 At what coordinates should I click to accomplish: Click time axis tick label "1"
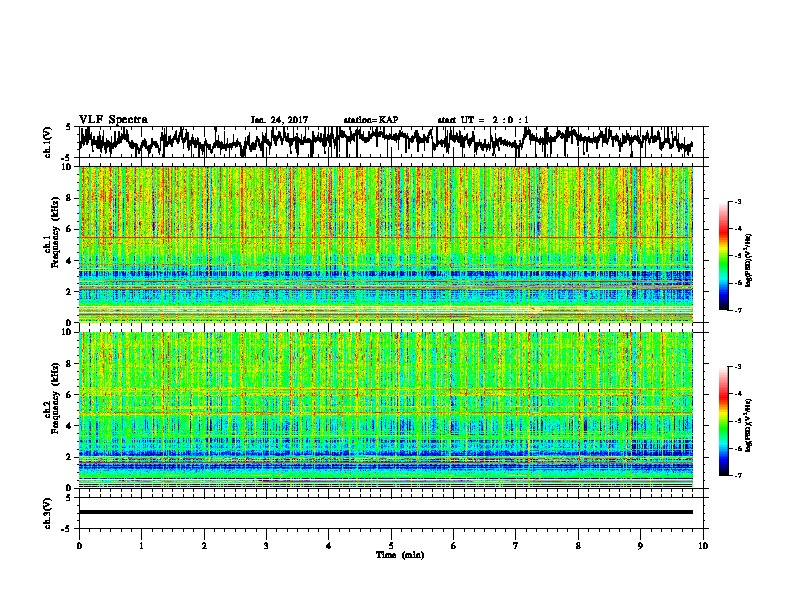pos(141,546)
